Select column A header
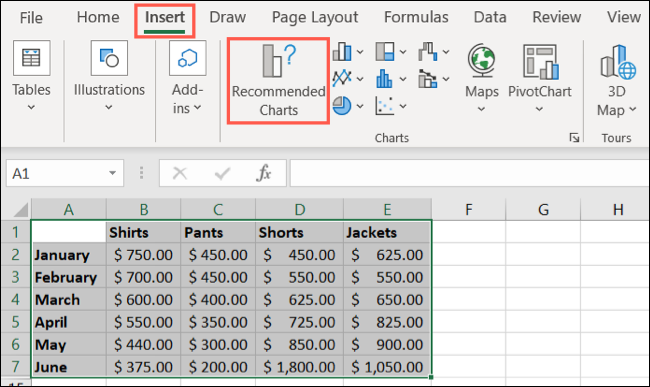Viewport: 650px width, 387px height. click(x=69, y=209)
